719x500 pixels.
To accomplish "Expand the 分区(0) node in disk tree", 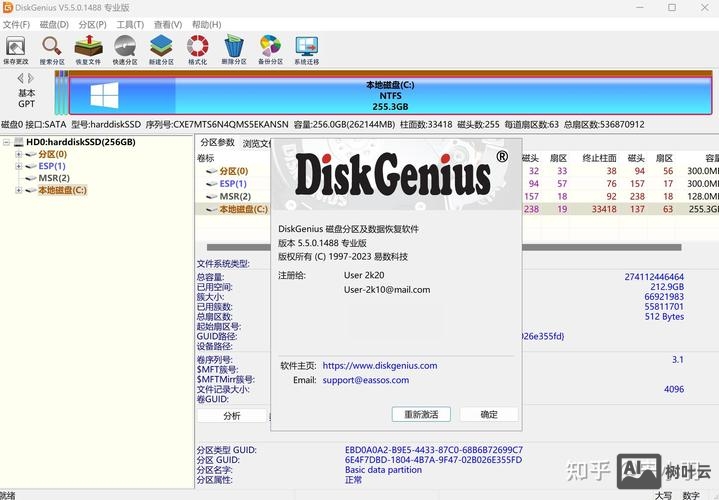I will coord(18,154).
